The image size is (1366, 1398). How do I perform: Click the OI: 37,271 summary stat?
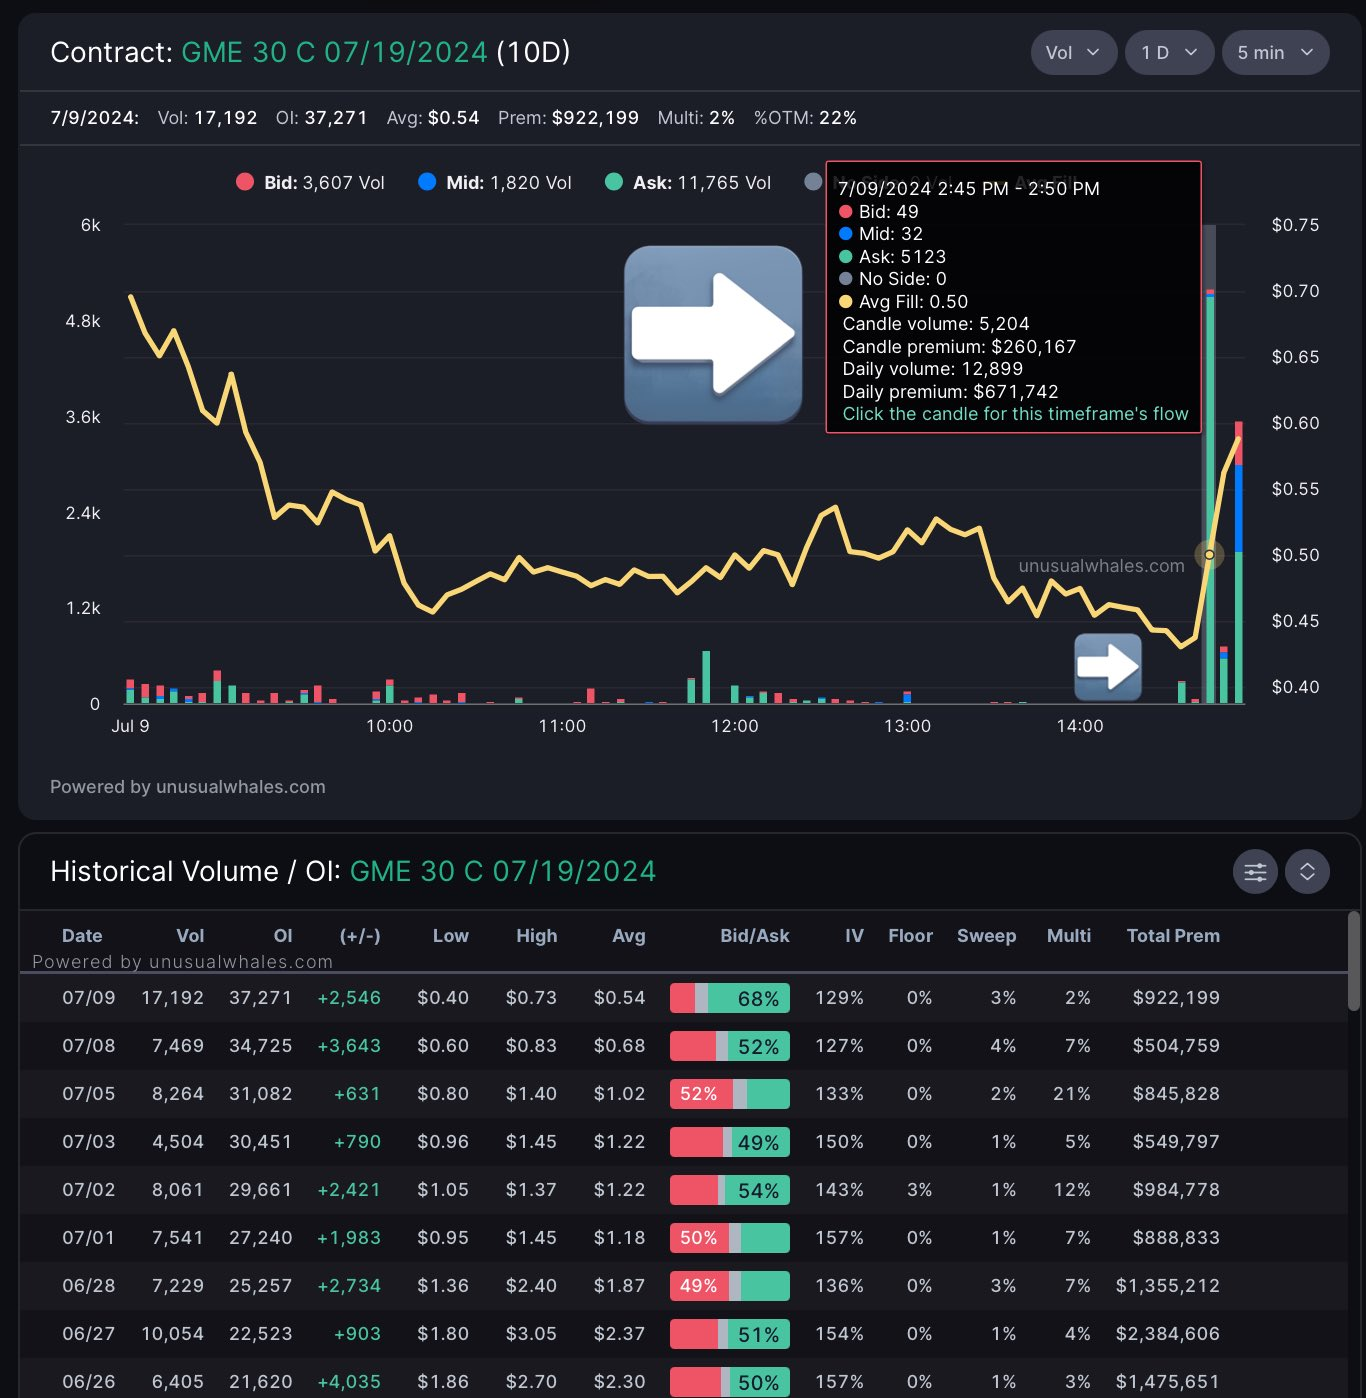322,118
